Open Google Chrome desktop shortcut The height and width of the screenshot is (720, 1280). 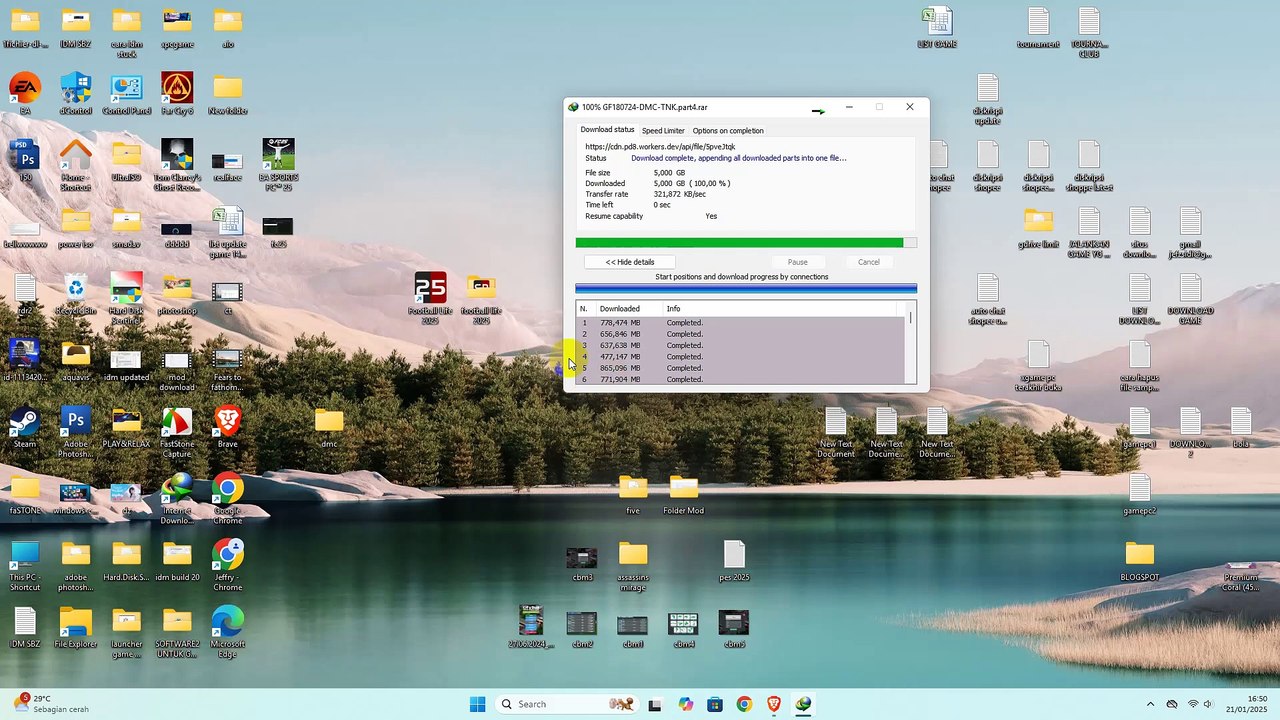(227, 498)
